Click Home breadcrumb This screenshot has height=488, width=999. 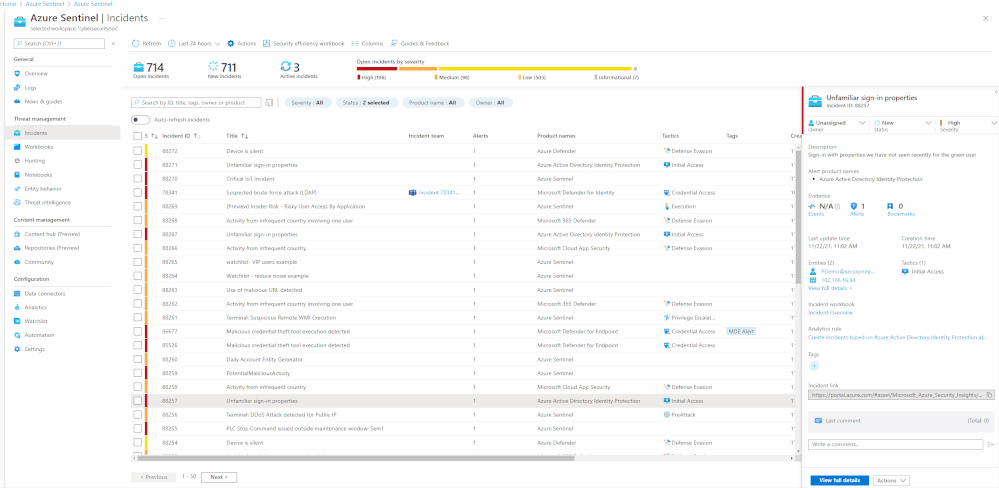(x=8, y=4)
